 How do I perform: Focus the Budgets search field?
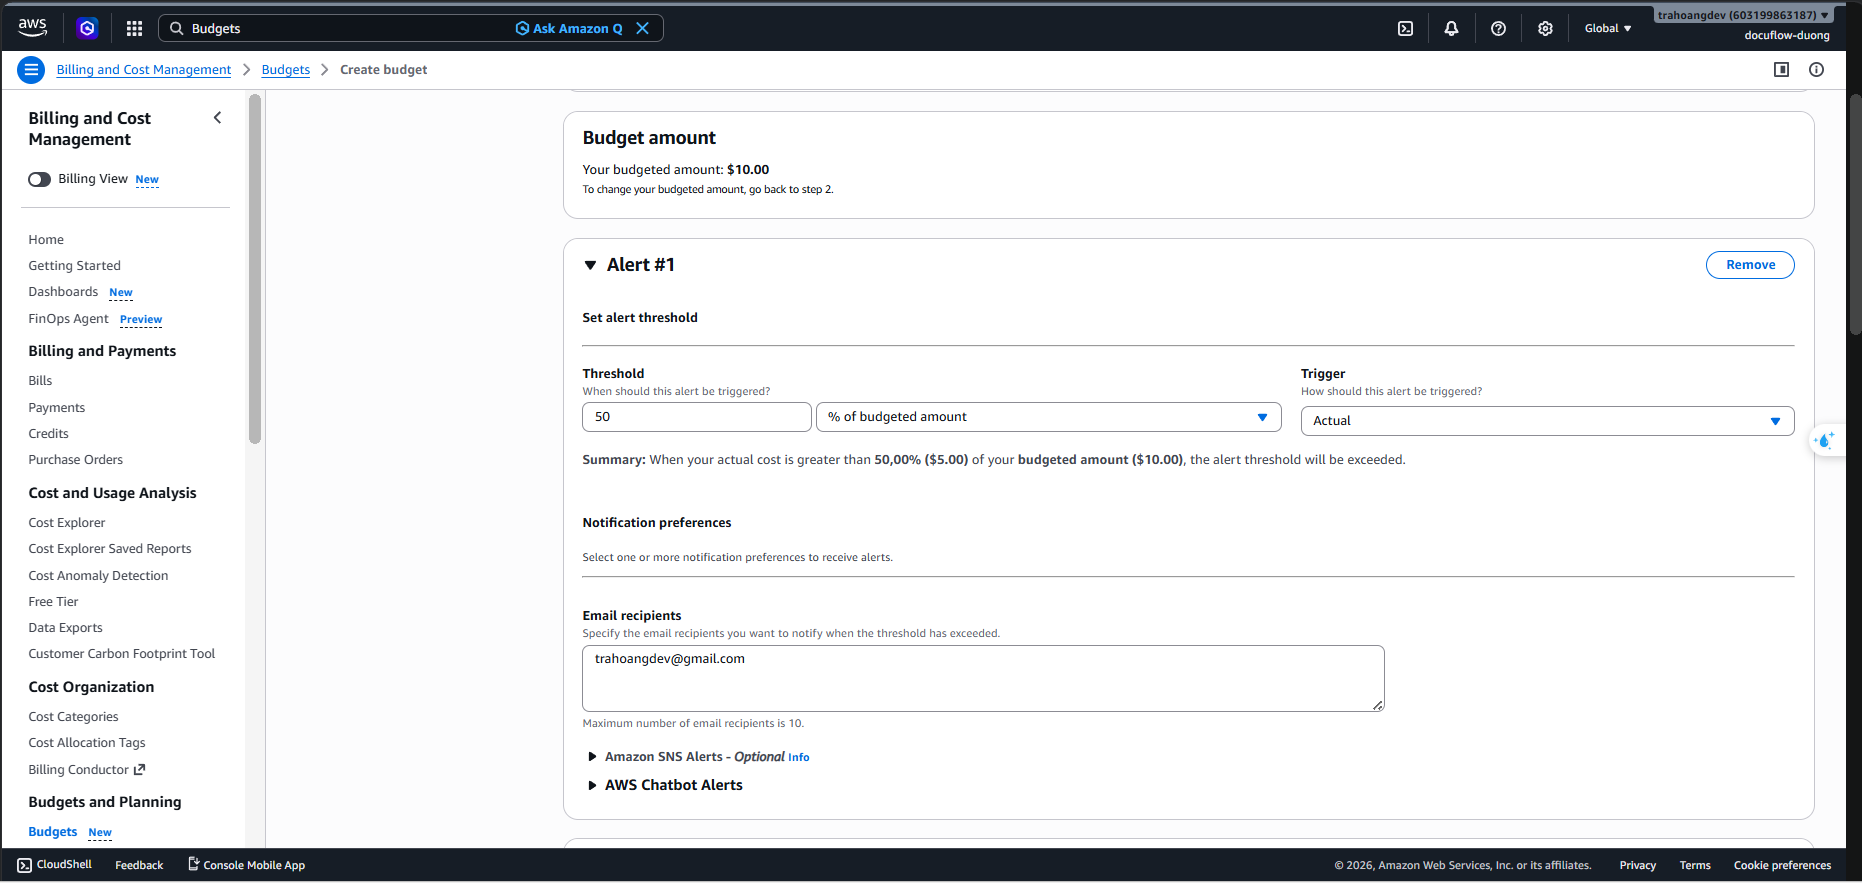pos(349,28)
